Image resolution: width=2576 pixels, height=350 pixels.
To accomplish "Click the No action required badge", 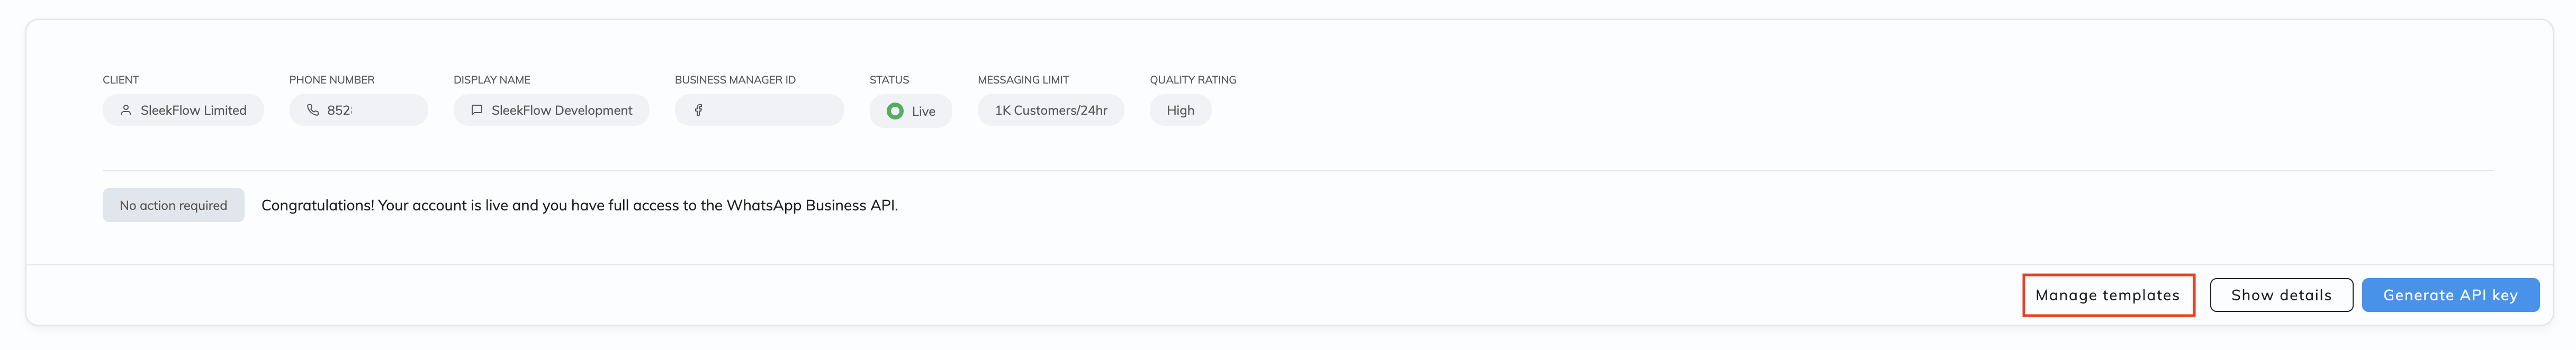I will point(173,205).
